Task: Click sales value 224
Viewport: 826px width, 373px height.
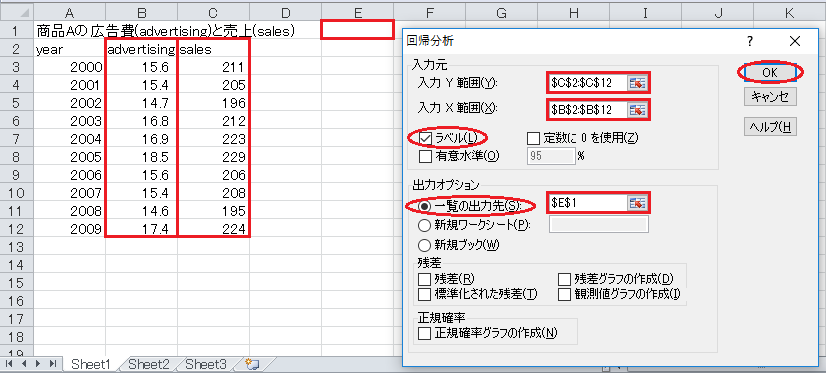Action: pyautogui.click(x=213, y=229)
